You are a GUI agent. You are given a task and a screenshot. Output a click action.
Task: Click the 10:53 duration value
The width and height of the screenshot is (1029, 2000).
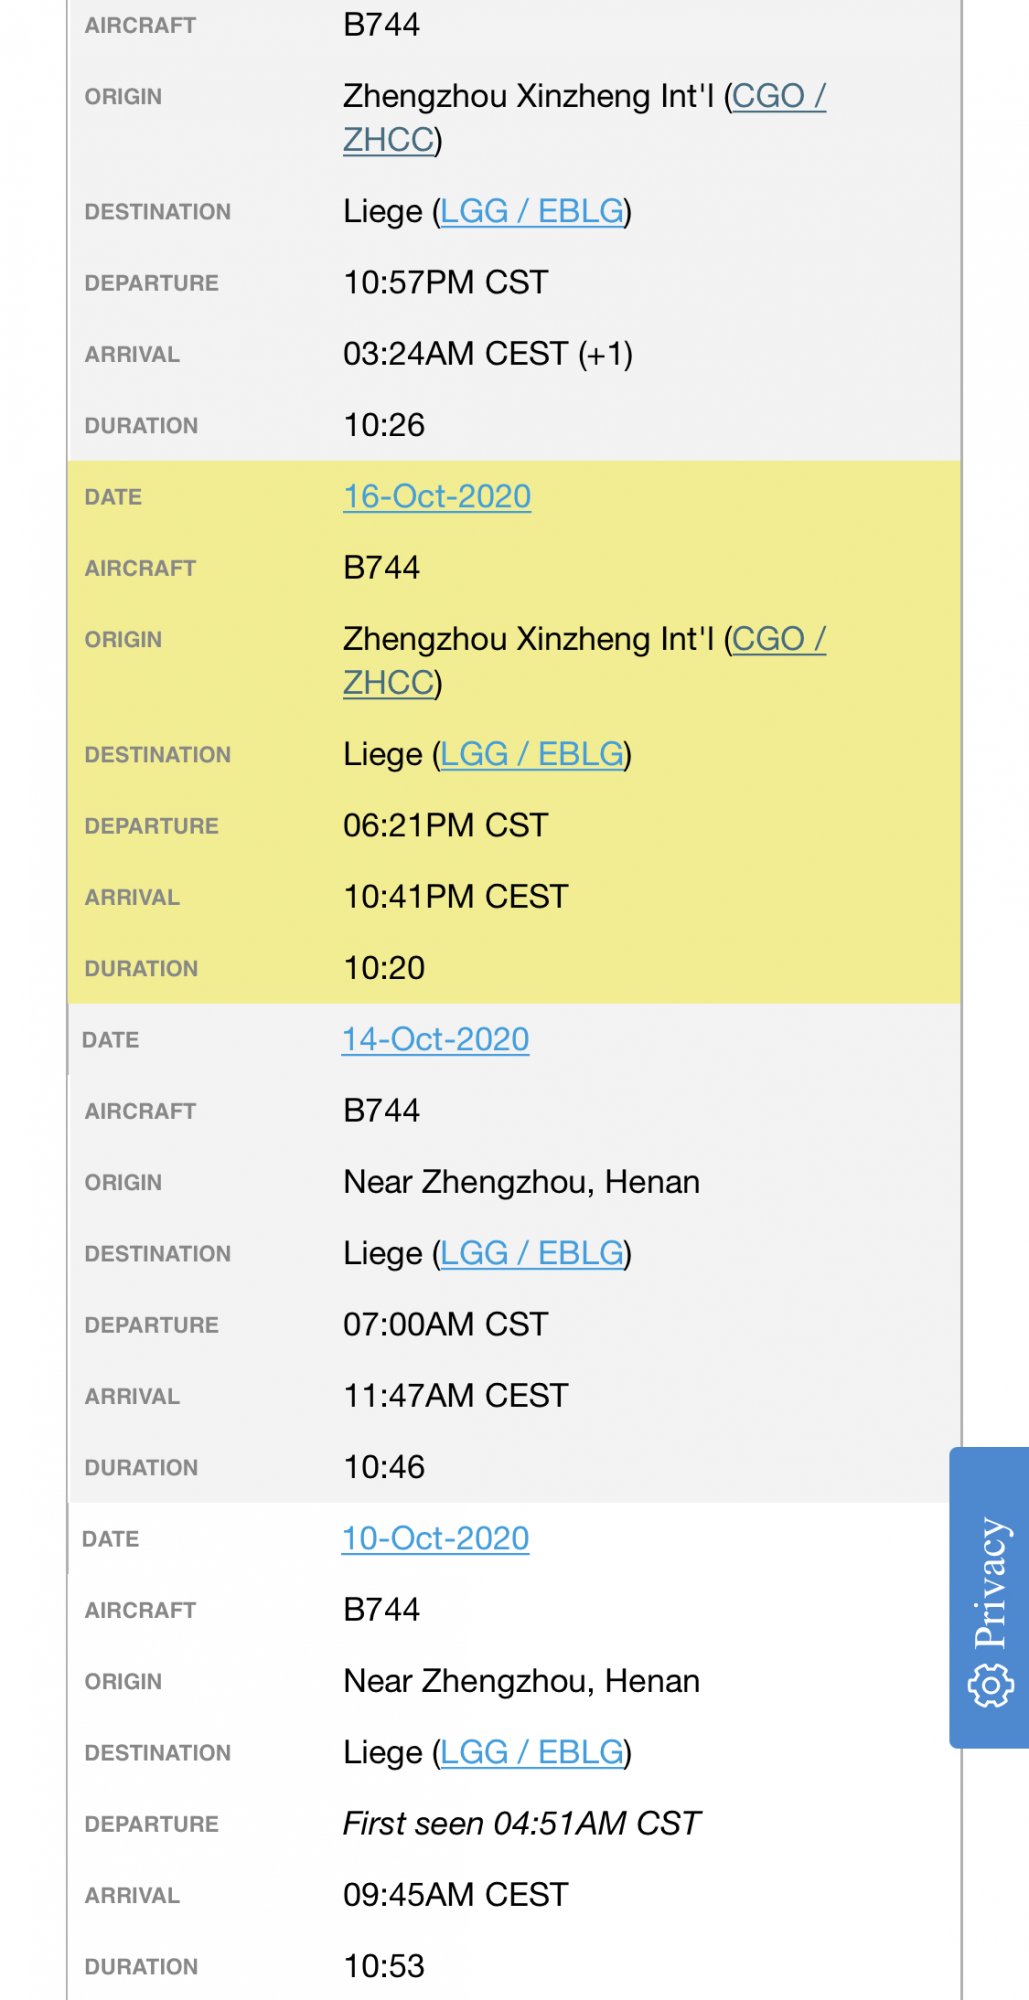(384, 1966)
